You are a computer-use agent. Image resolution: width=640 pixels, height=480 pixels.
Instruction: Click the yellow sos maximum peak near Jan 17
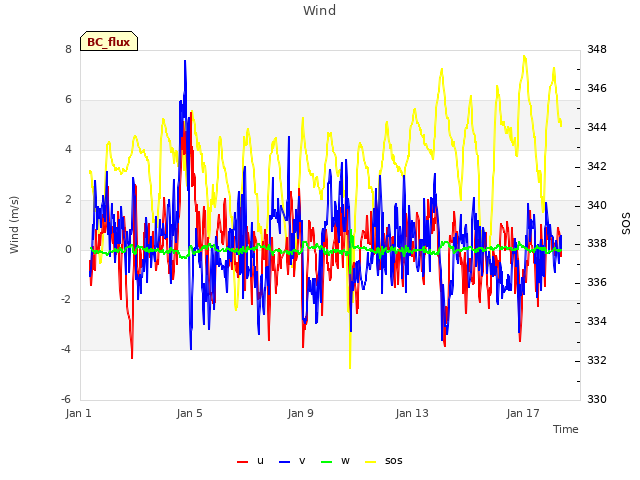[x=524, y=56]
